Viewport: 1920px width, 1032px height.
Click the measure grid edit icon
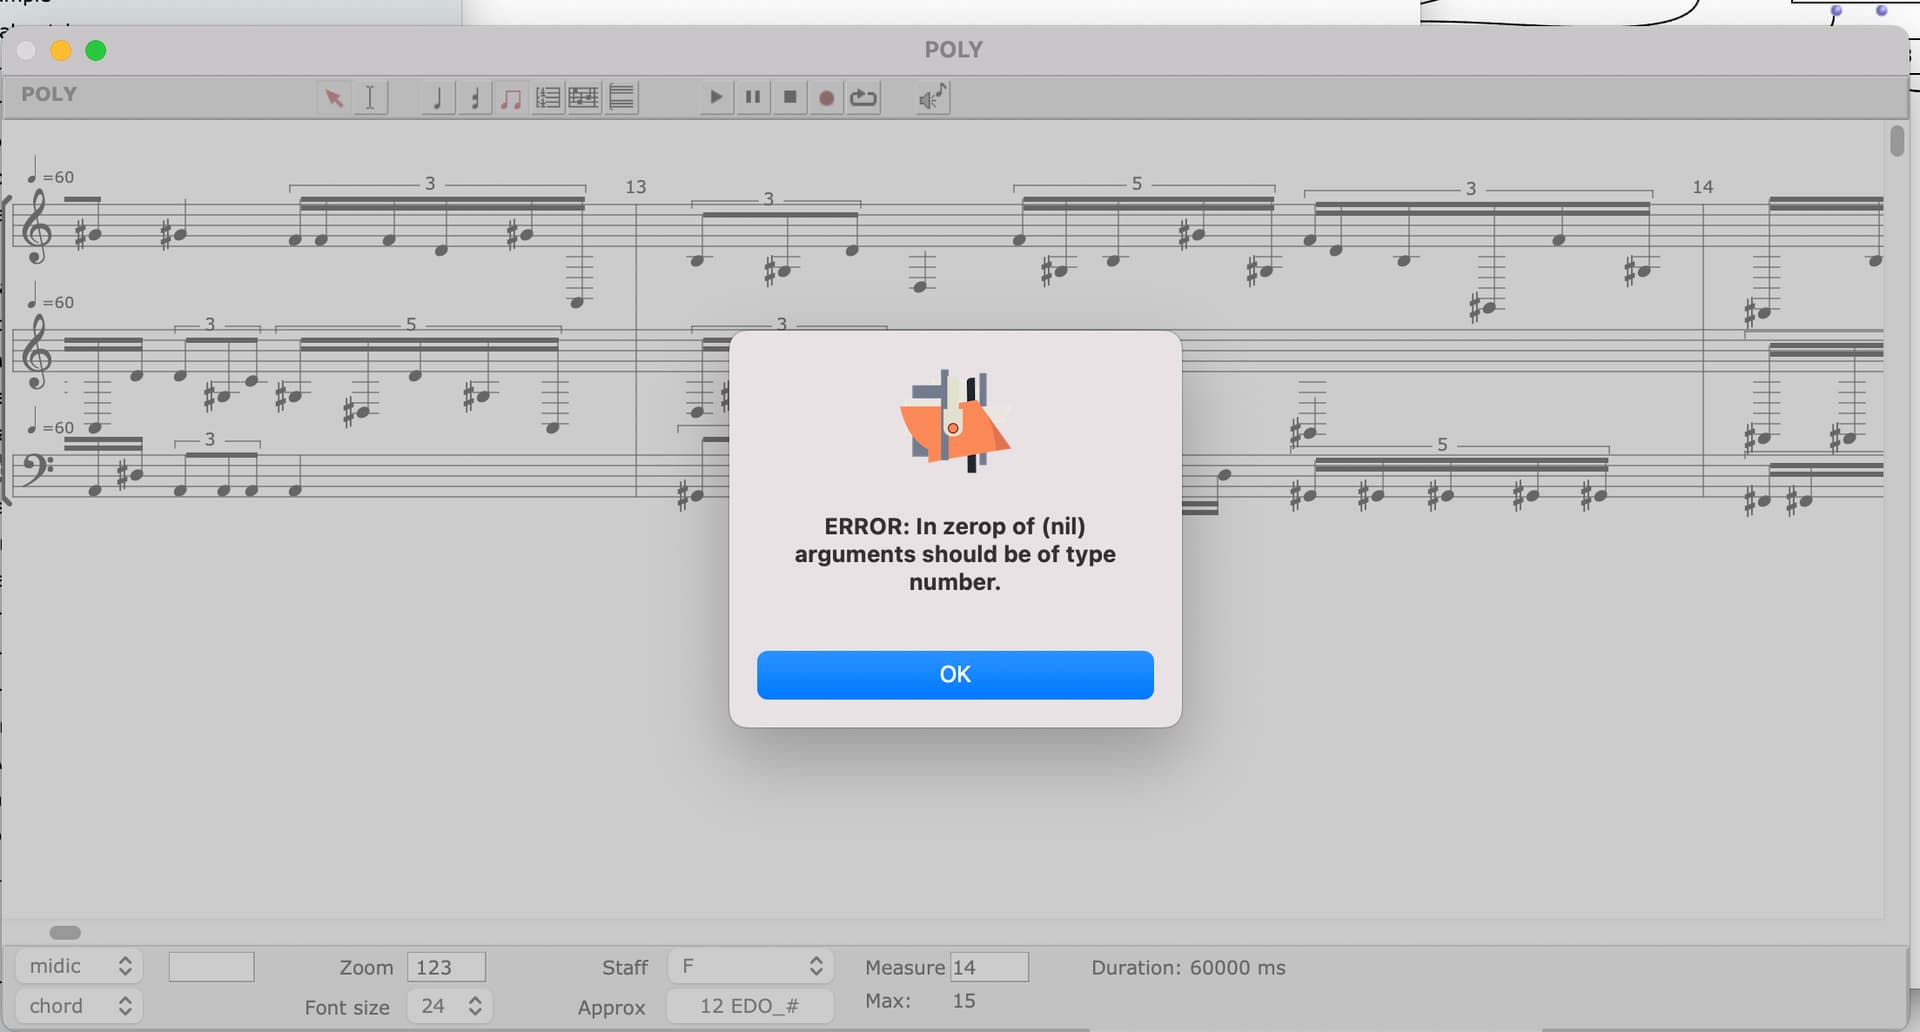583,98
